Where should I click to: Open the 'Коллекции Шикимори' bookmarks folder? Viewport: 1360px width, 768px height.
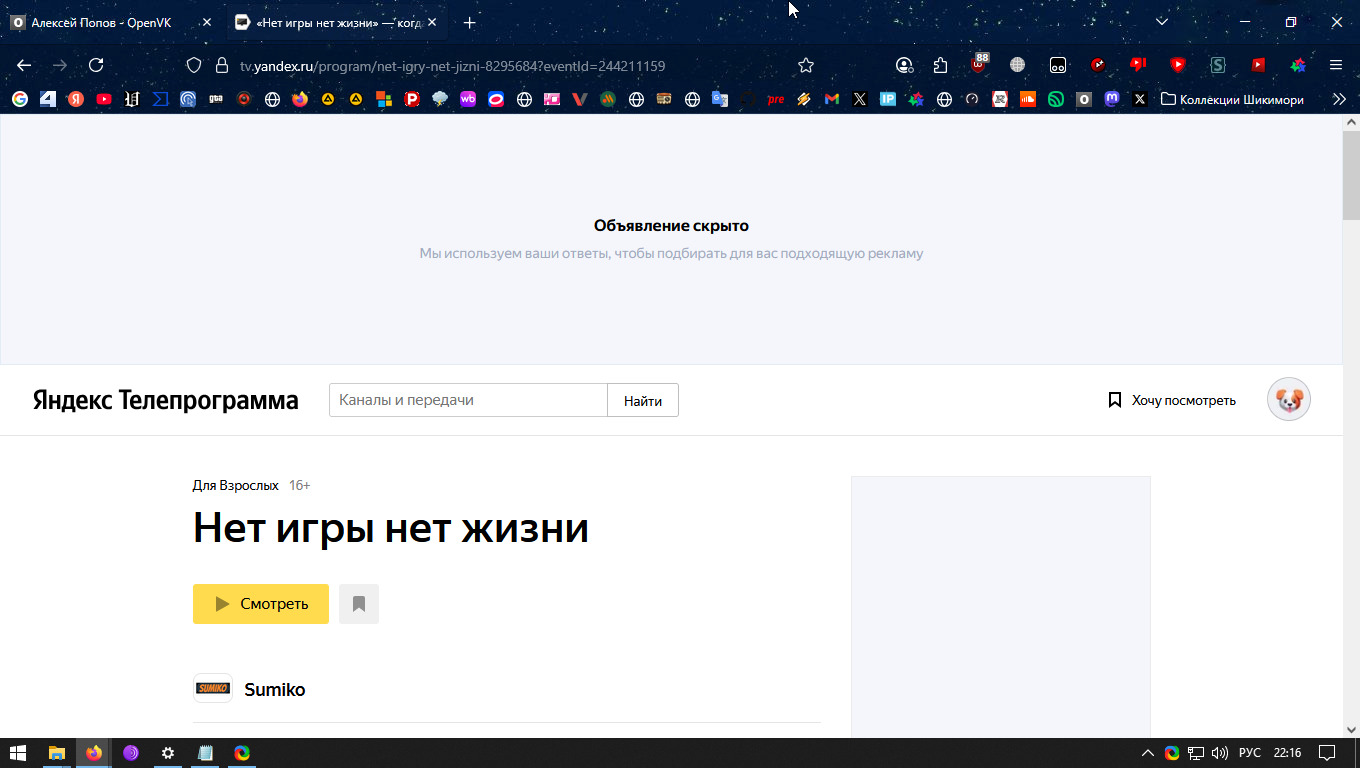click(1232, 99)
